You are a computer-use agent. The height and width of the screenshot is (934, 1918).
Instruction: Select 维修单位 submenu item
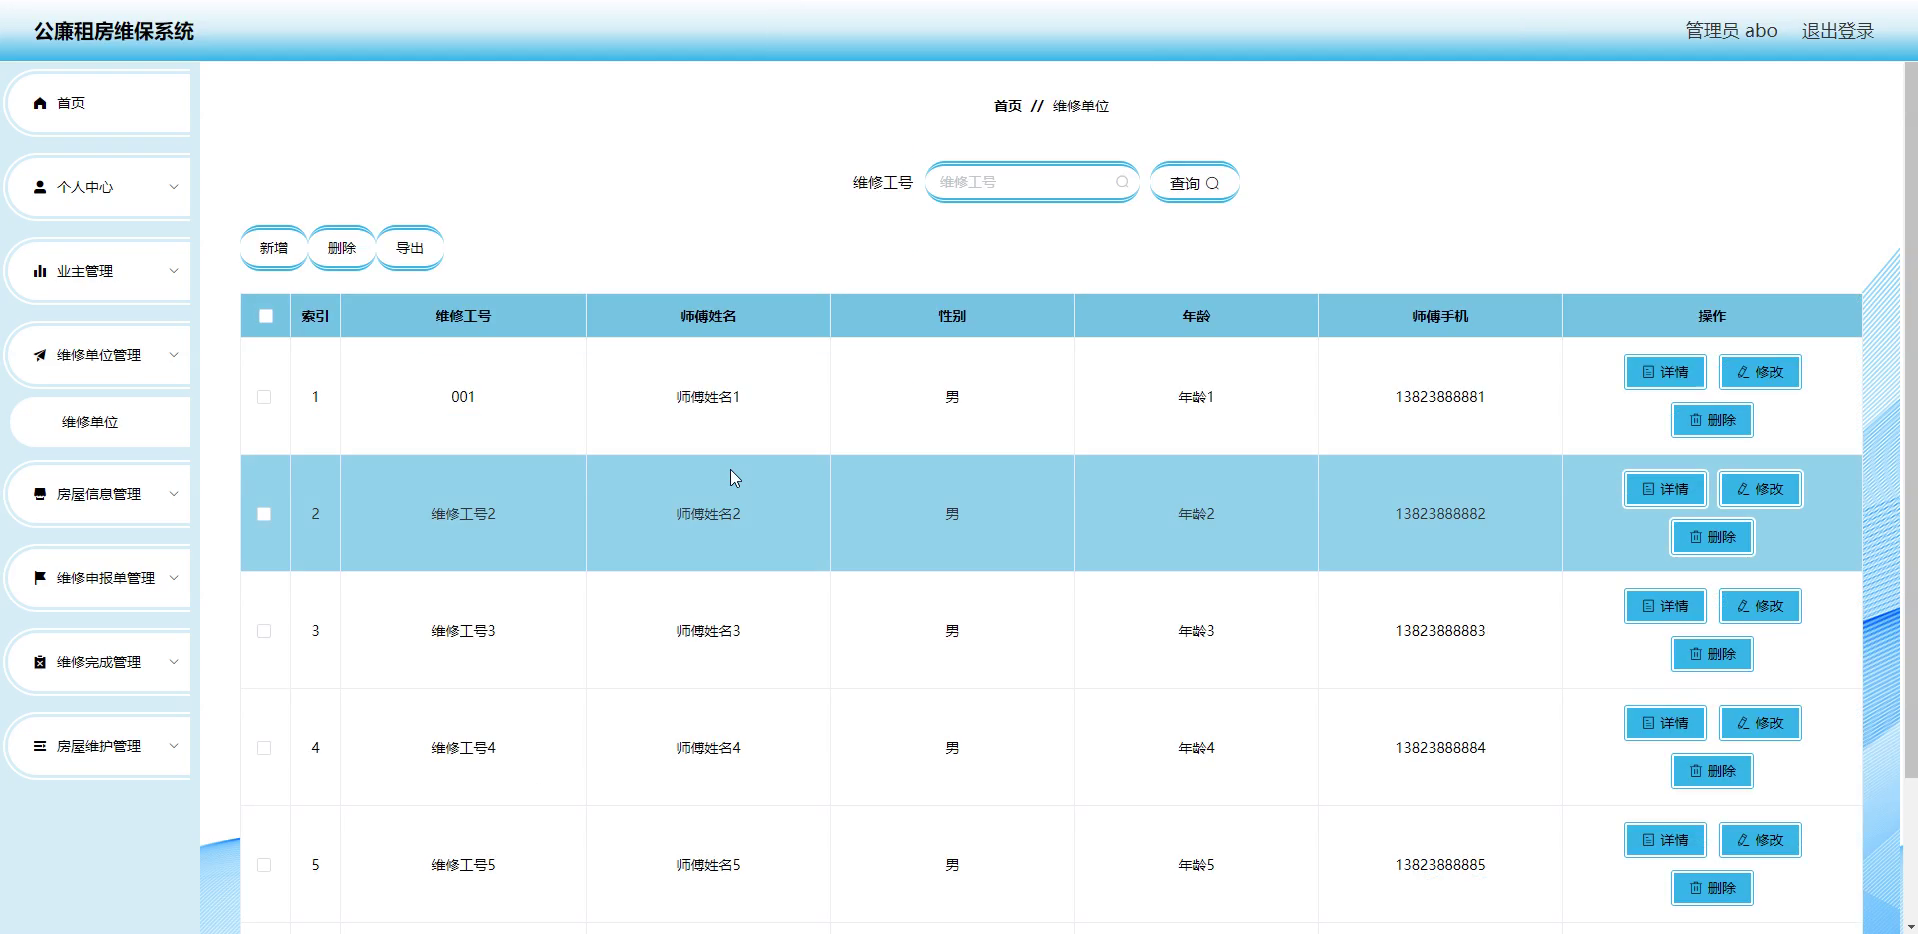click(100, 422)
